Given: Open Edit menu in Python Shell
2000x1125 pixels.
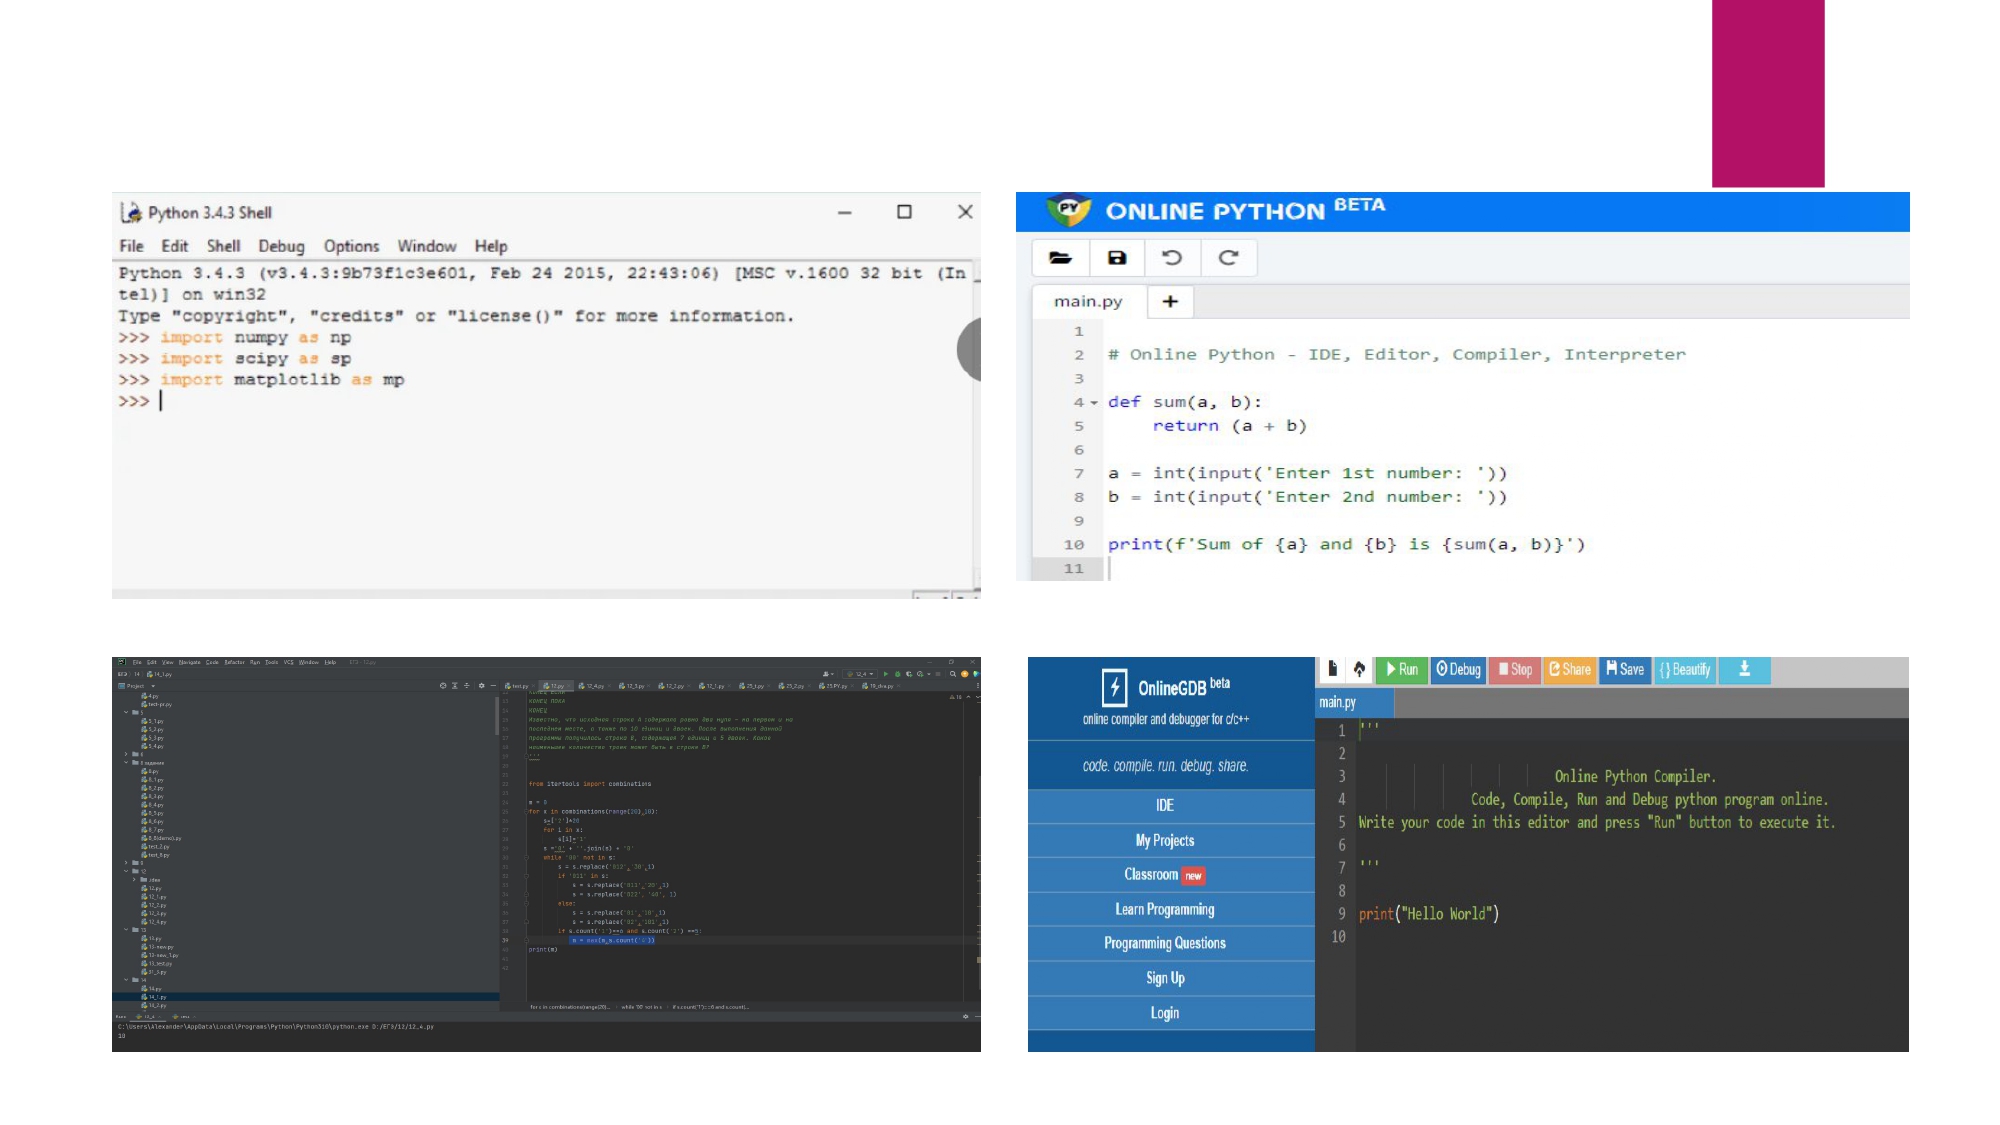Looking at the screenshot, I should pos(175,246).
